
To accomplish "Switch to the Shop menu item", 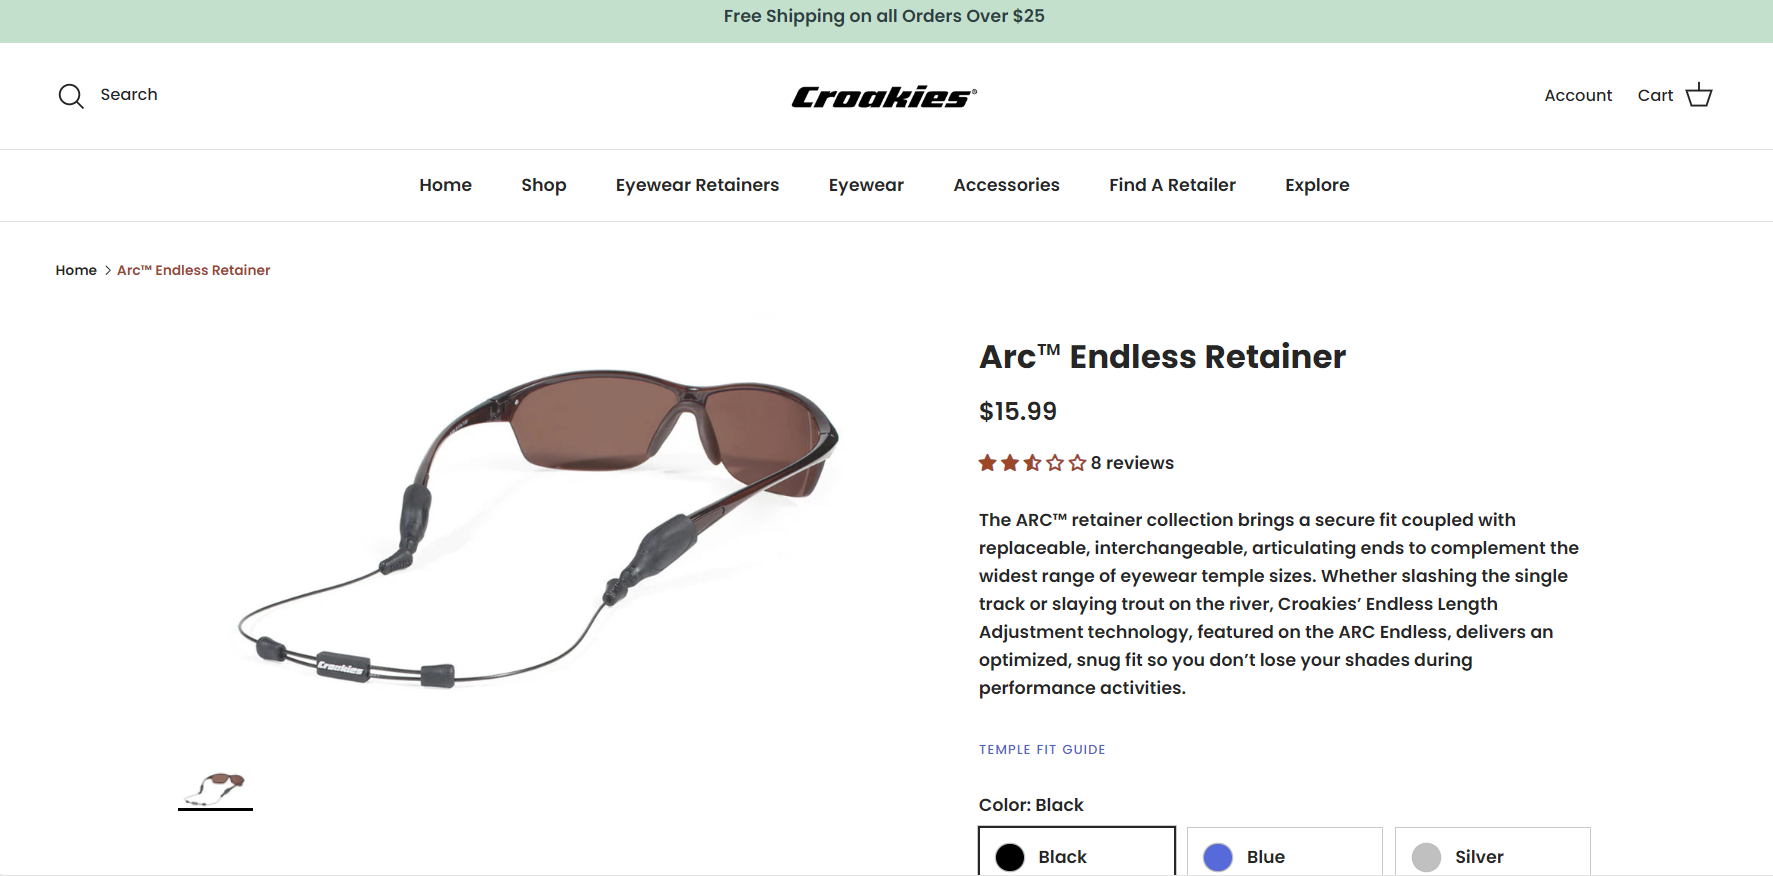I will pyautogui.click(x=543, y=185).
